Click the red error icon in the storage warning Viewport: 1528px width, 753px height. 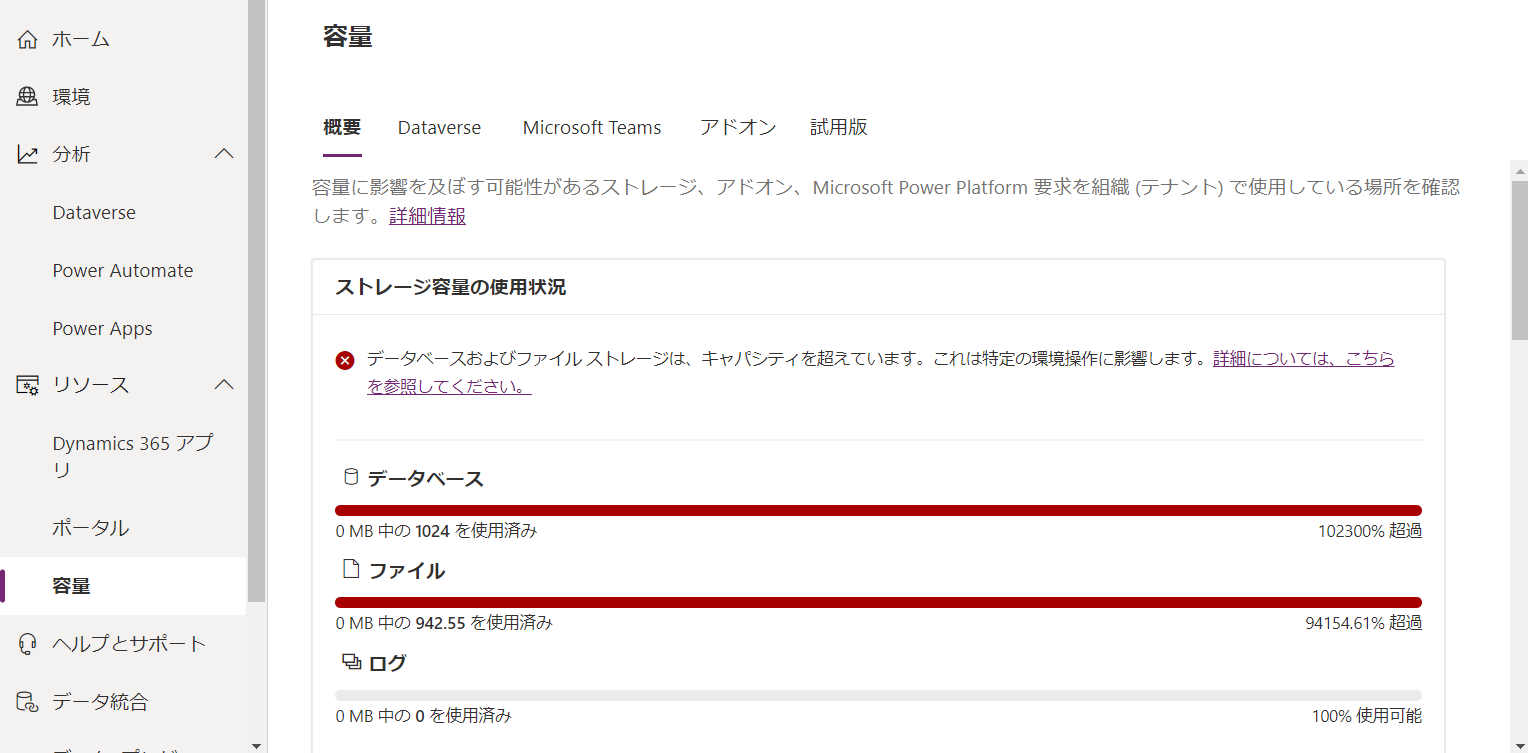[x=345, y=359]
